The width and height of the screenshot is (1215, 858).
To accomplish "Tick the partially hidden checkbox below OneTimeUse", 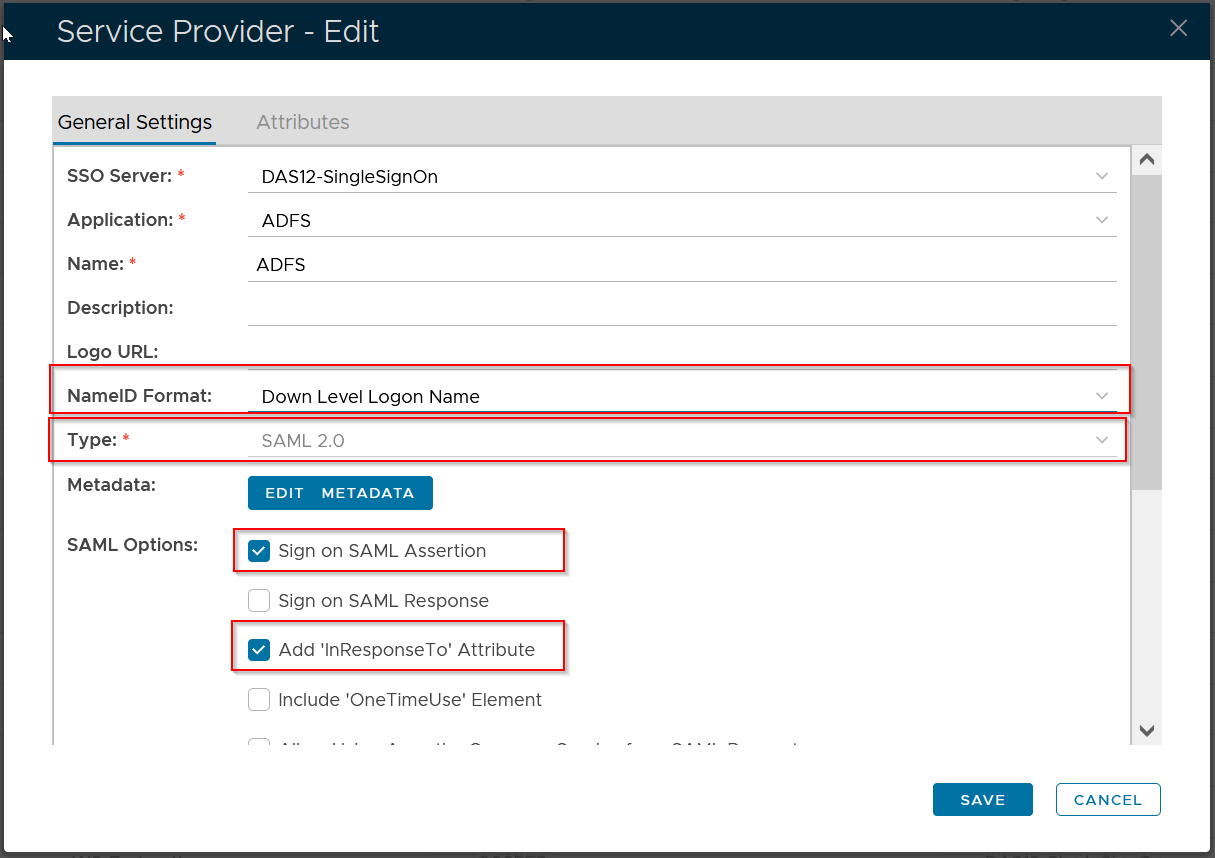I will 259,743.
